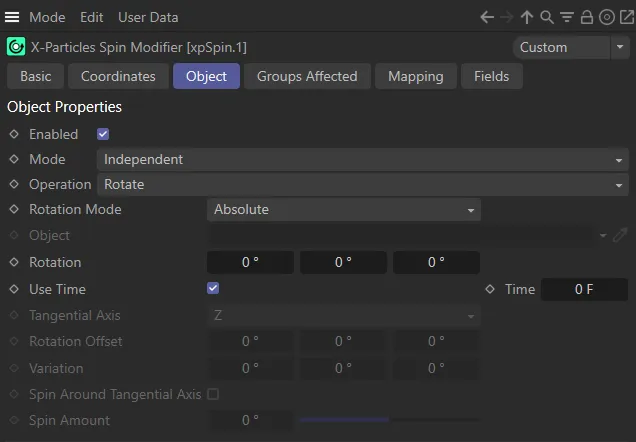The height and width of the screenshot is (442, 636).
Task: Switch to the Groups Affected tab
Action: click(307, 76)
